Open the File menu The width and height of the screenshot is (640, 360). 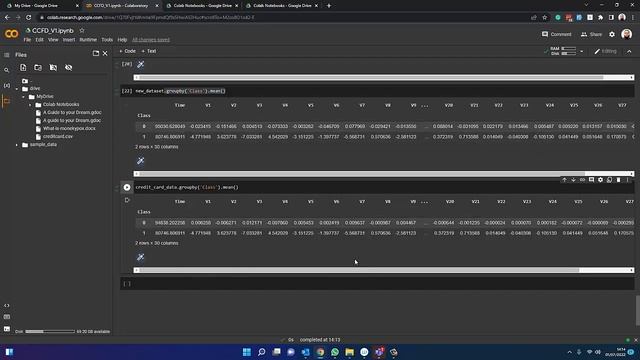pos(27,40)
